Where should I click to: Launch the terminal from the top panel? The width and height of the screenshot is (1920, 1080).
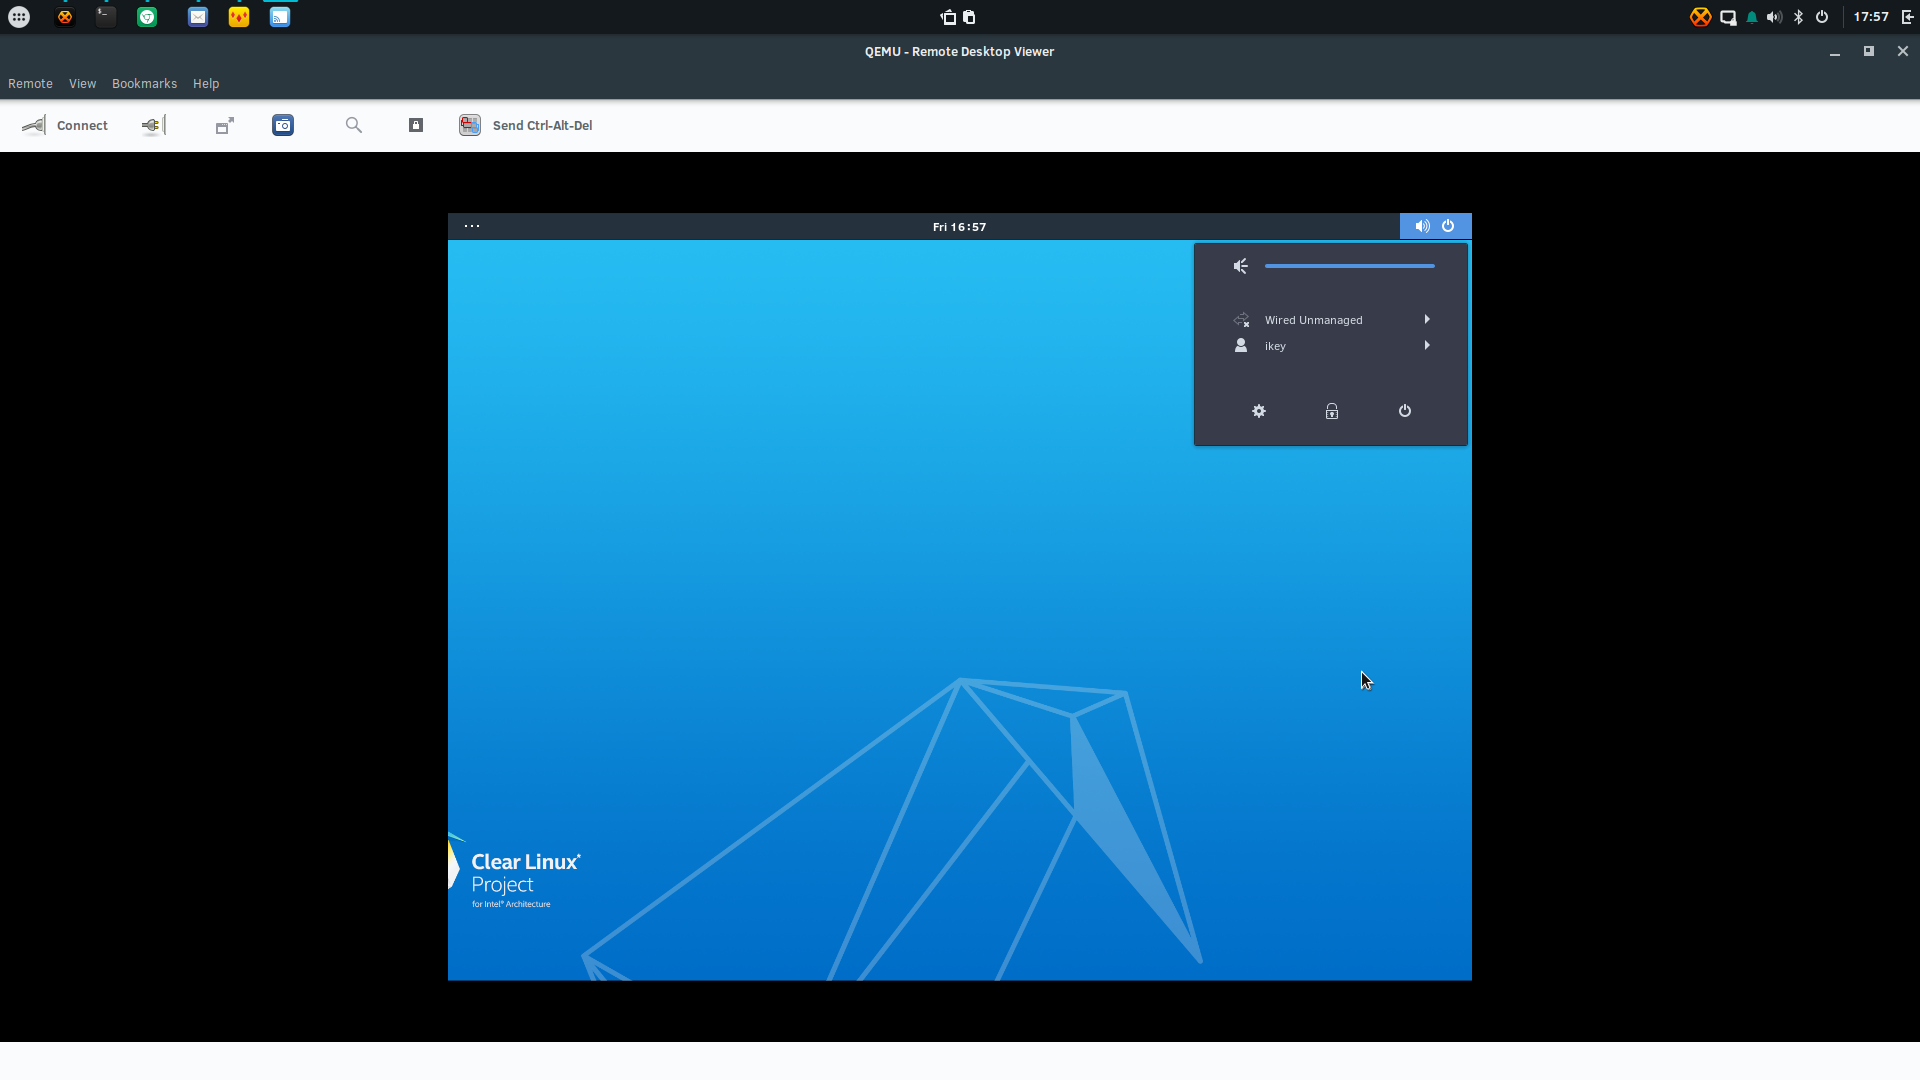click(106, 17)
